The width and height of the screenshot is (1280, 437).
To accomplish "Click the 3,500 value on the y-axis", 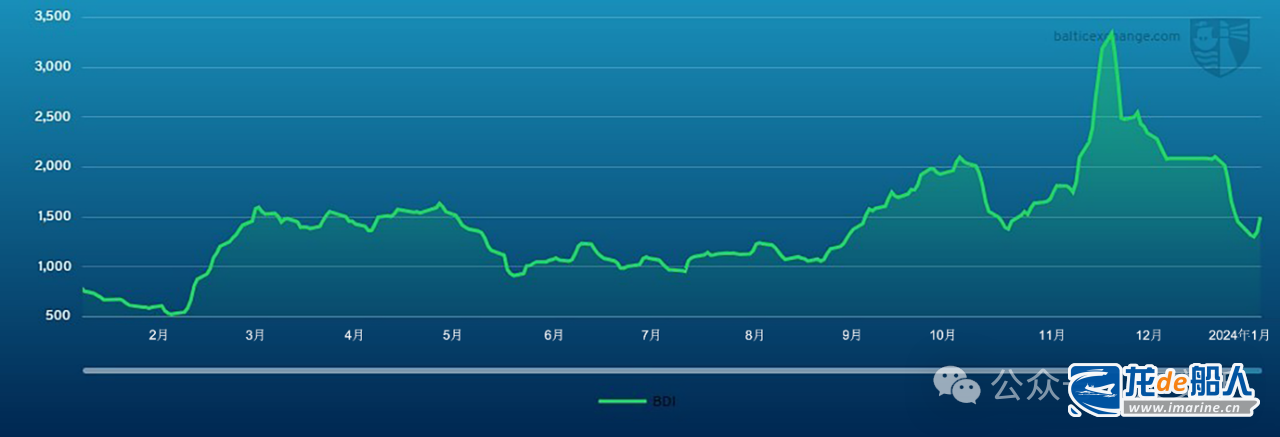I will pyautogui.click(x=52, y=17).
